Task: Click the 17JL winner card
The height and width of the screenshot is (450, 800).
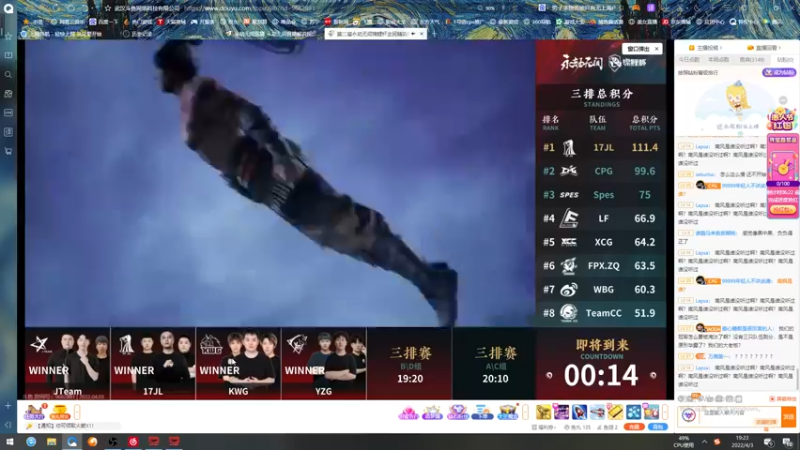Action: pos(153,363)
